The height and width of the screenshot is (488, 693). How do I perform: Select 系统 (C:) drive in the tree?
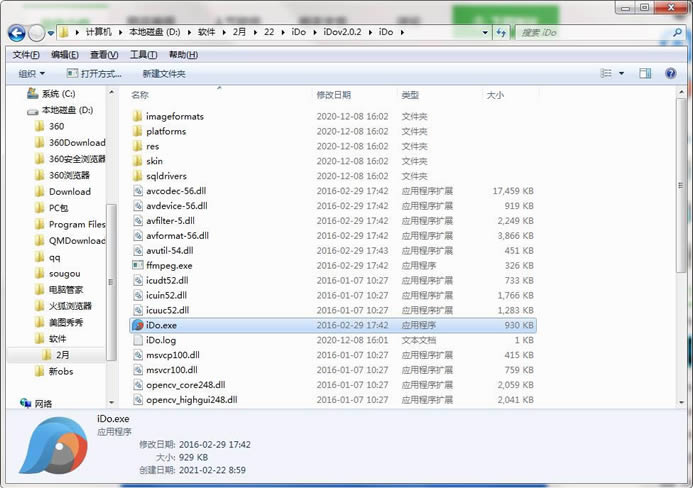[51, 94]
